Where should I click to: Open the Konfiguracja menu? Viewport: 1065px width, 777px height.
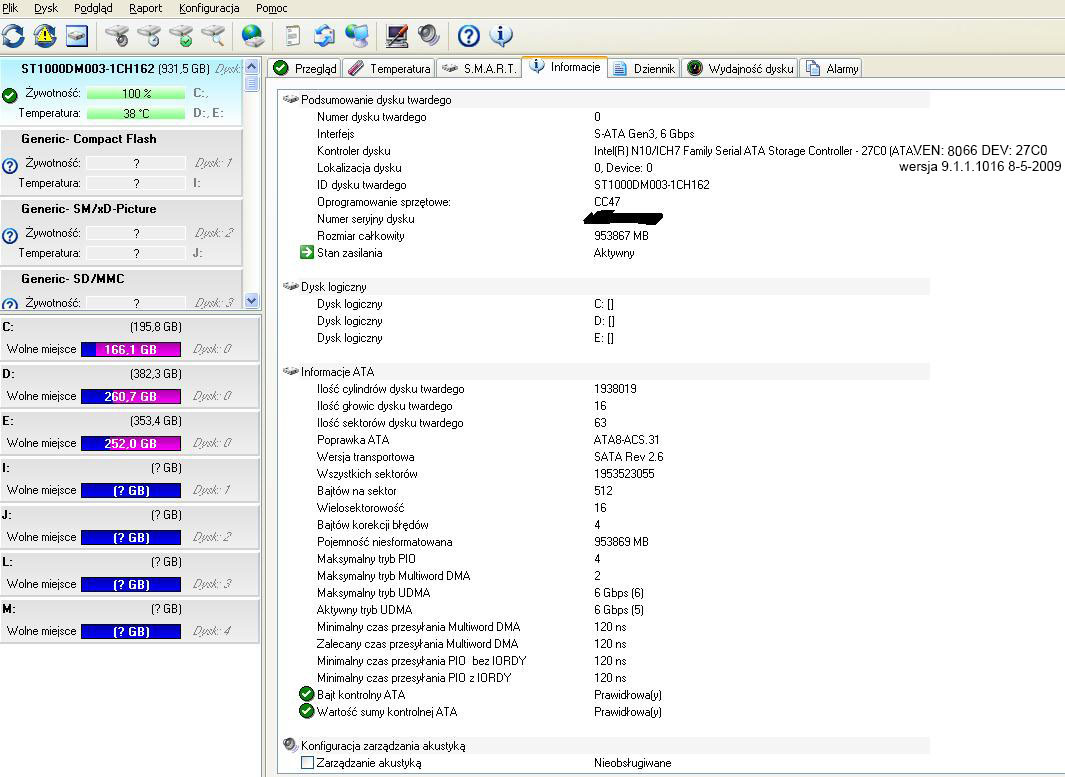209,8
